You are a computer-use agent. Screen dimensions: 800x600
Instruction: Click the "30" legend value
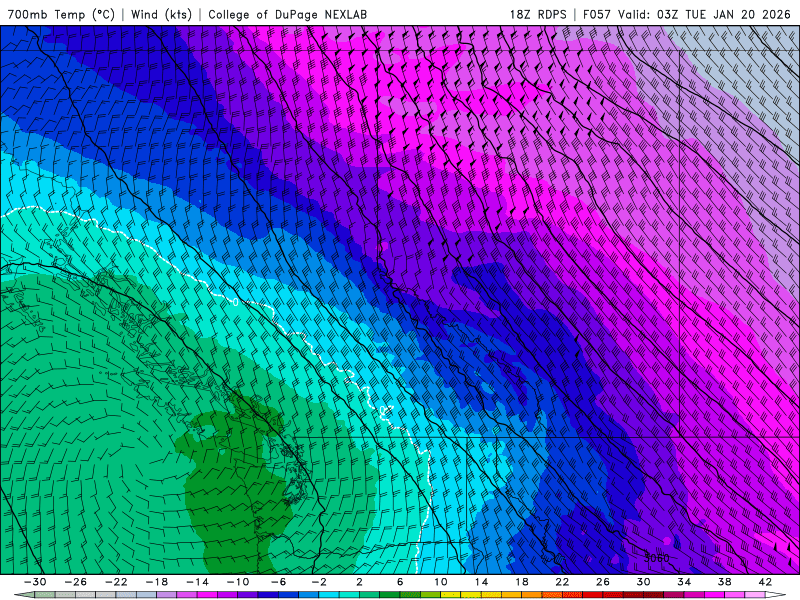(x=643, y=582)
